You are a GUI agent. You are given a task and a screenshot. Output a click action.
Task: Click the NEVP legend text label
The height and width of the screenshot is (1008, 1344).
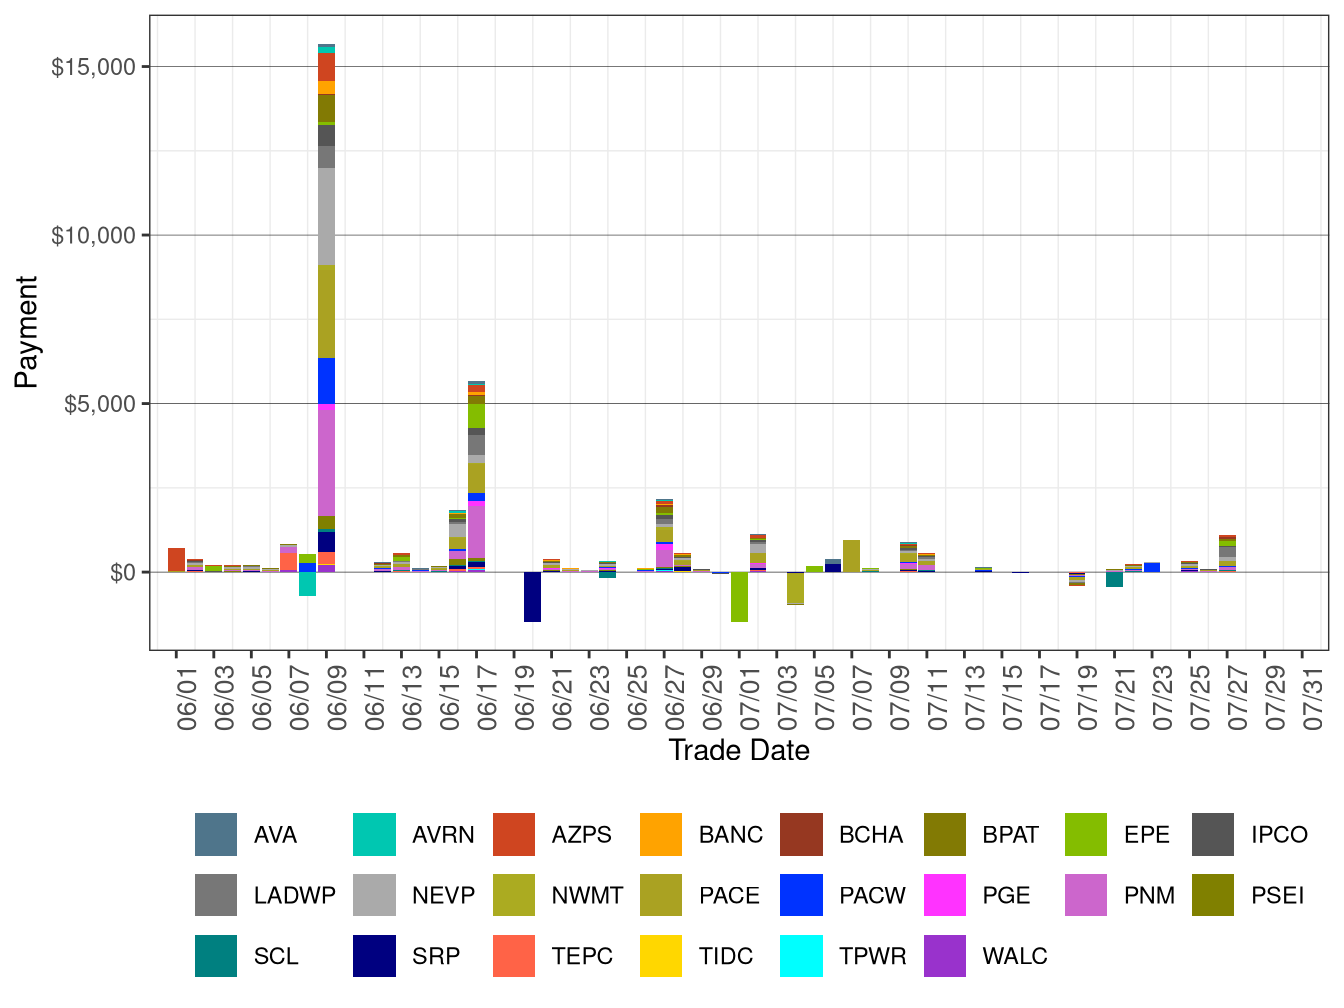point(443,895)
